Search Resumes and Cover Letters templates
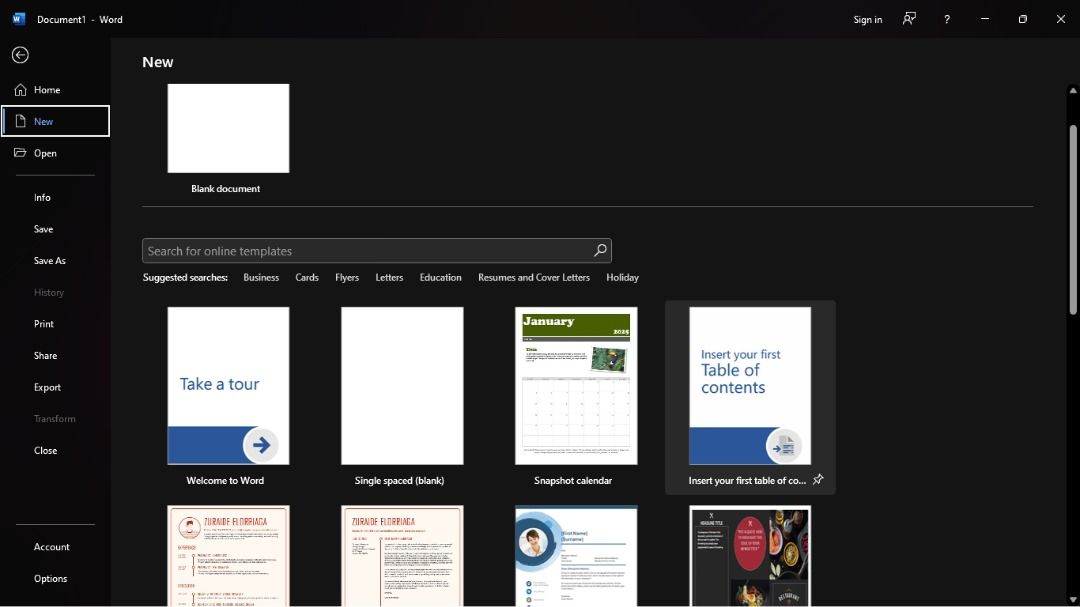Viewport: 1080px width, 607px height. point(534,277)
